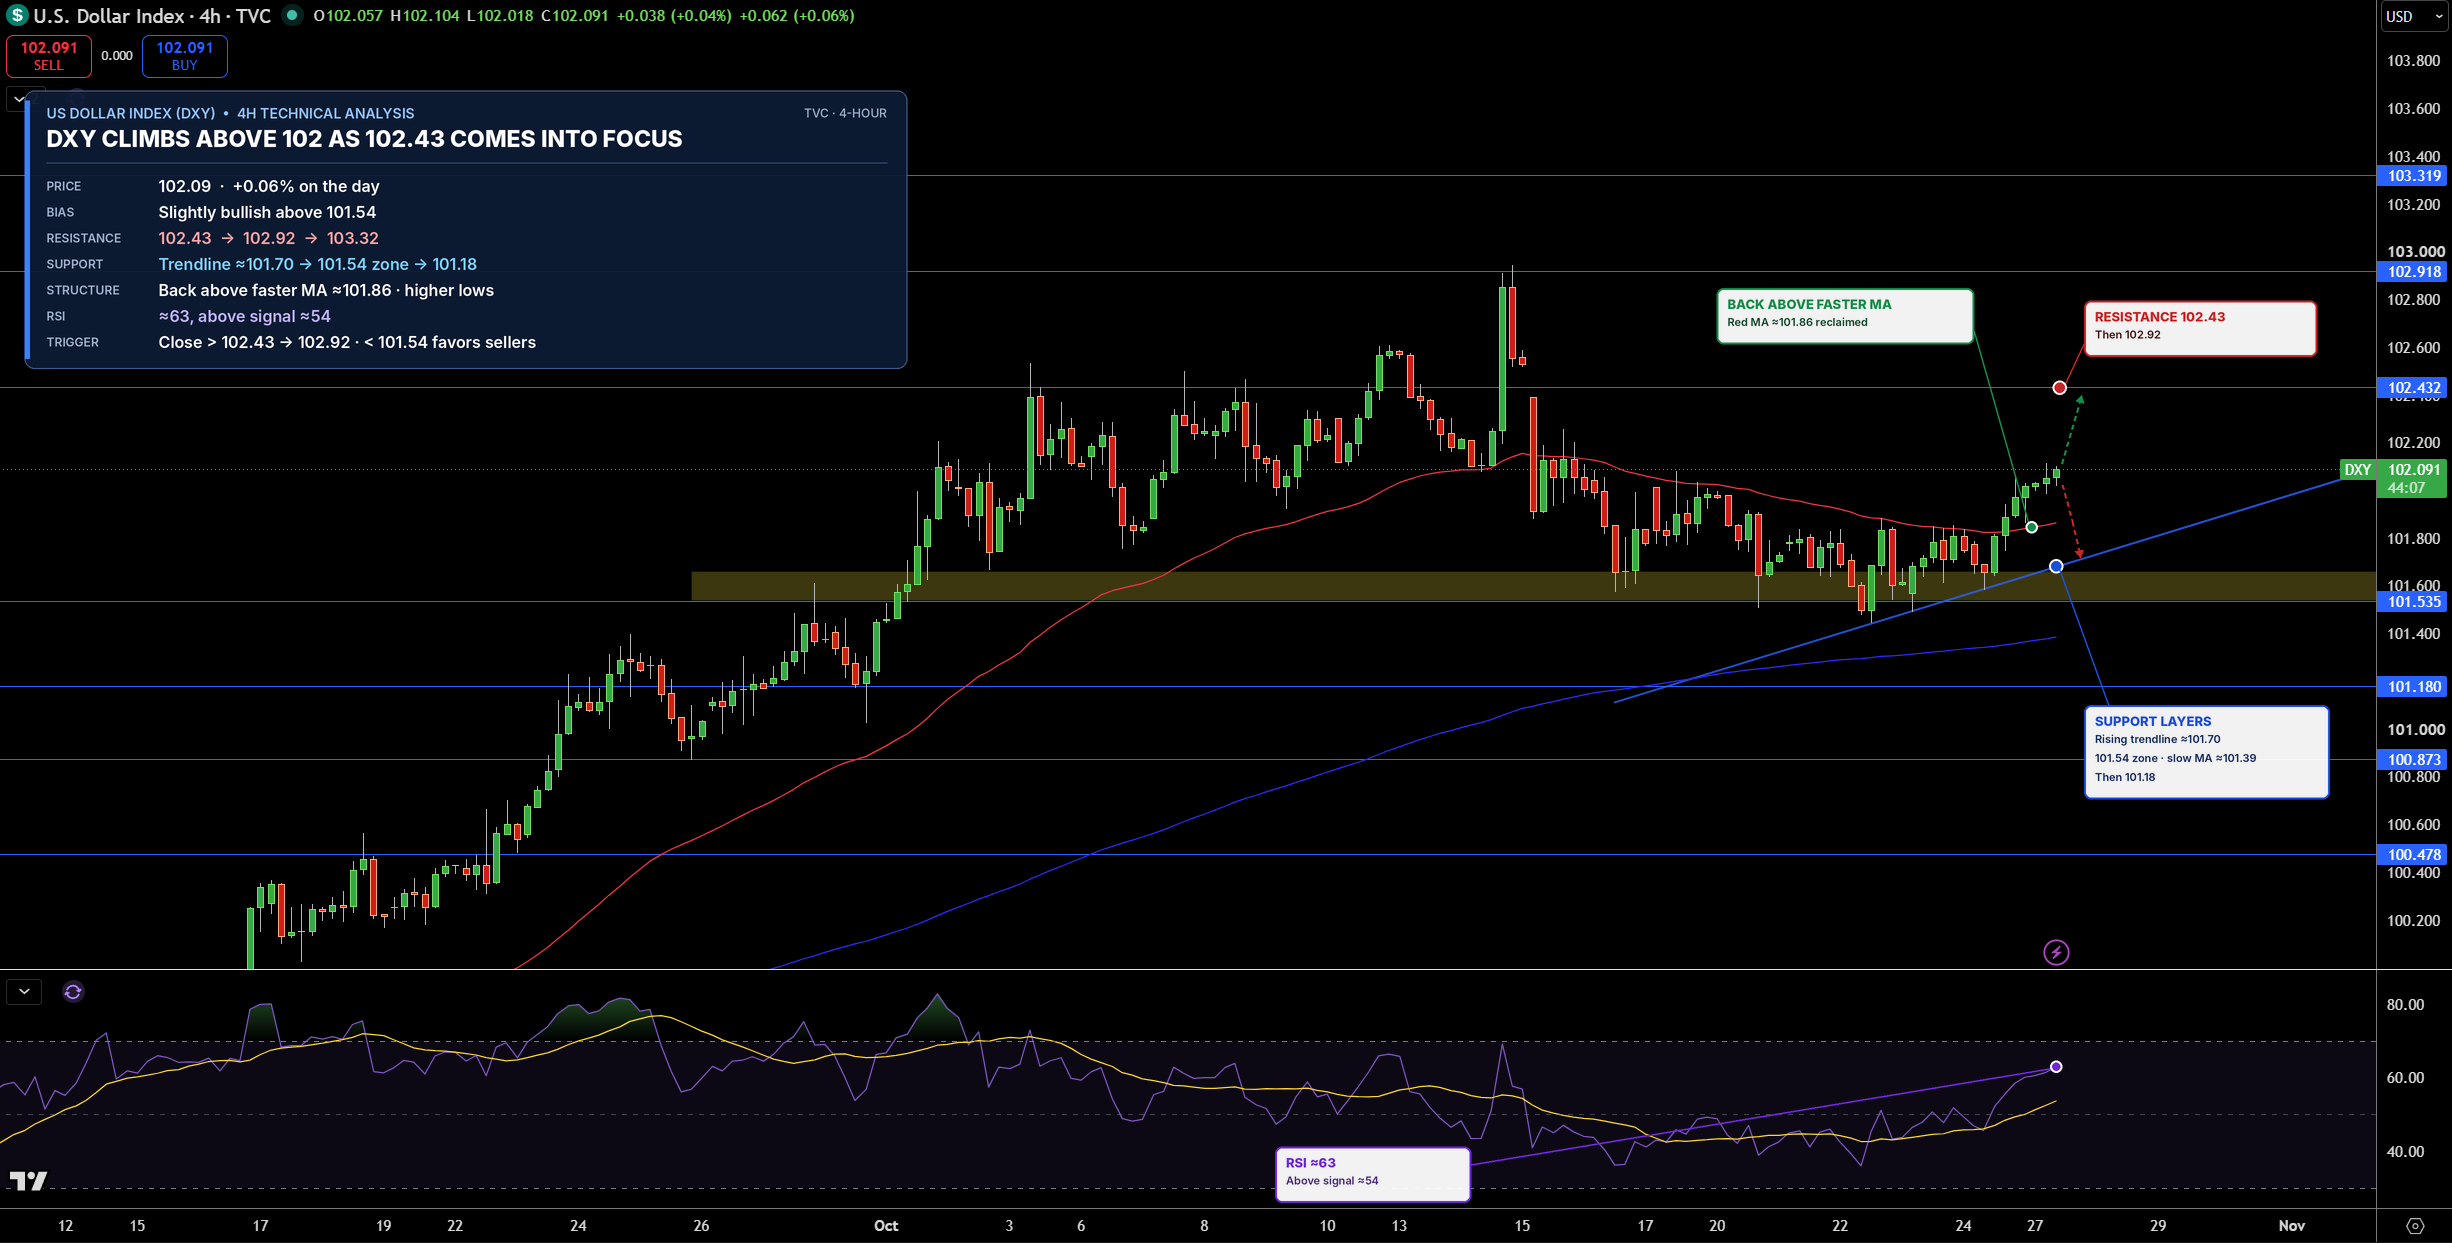This screenshot has height=1243, width=2452.
Task: Select the RESISTANCE 102.43 callout box
Action: coord(2200,328)
